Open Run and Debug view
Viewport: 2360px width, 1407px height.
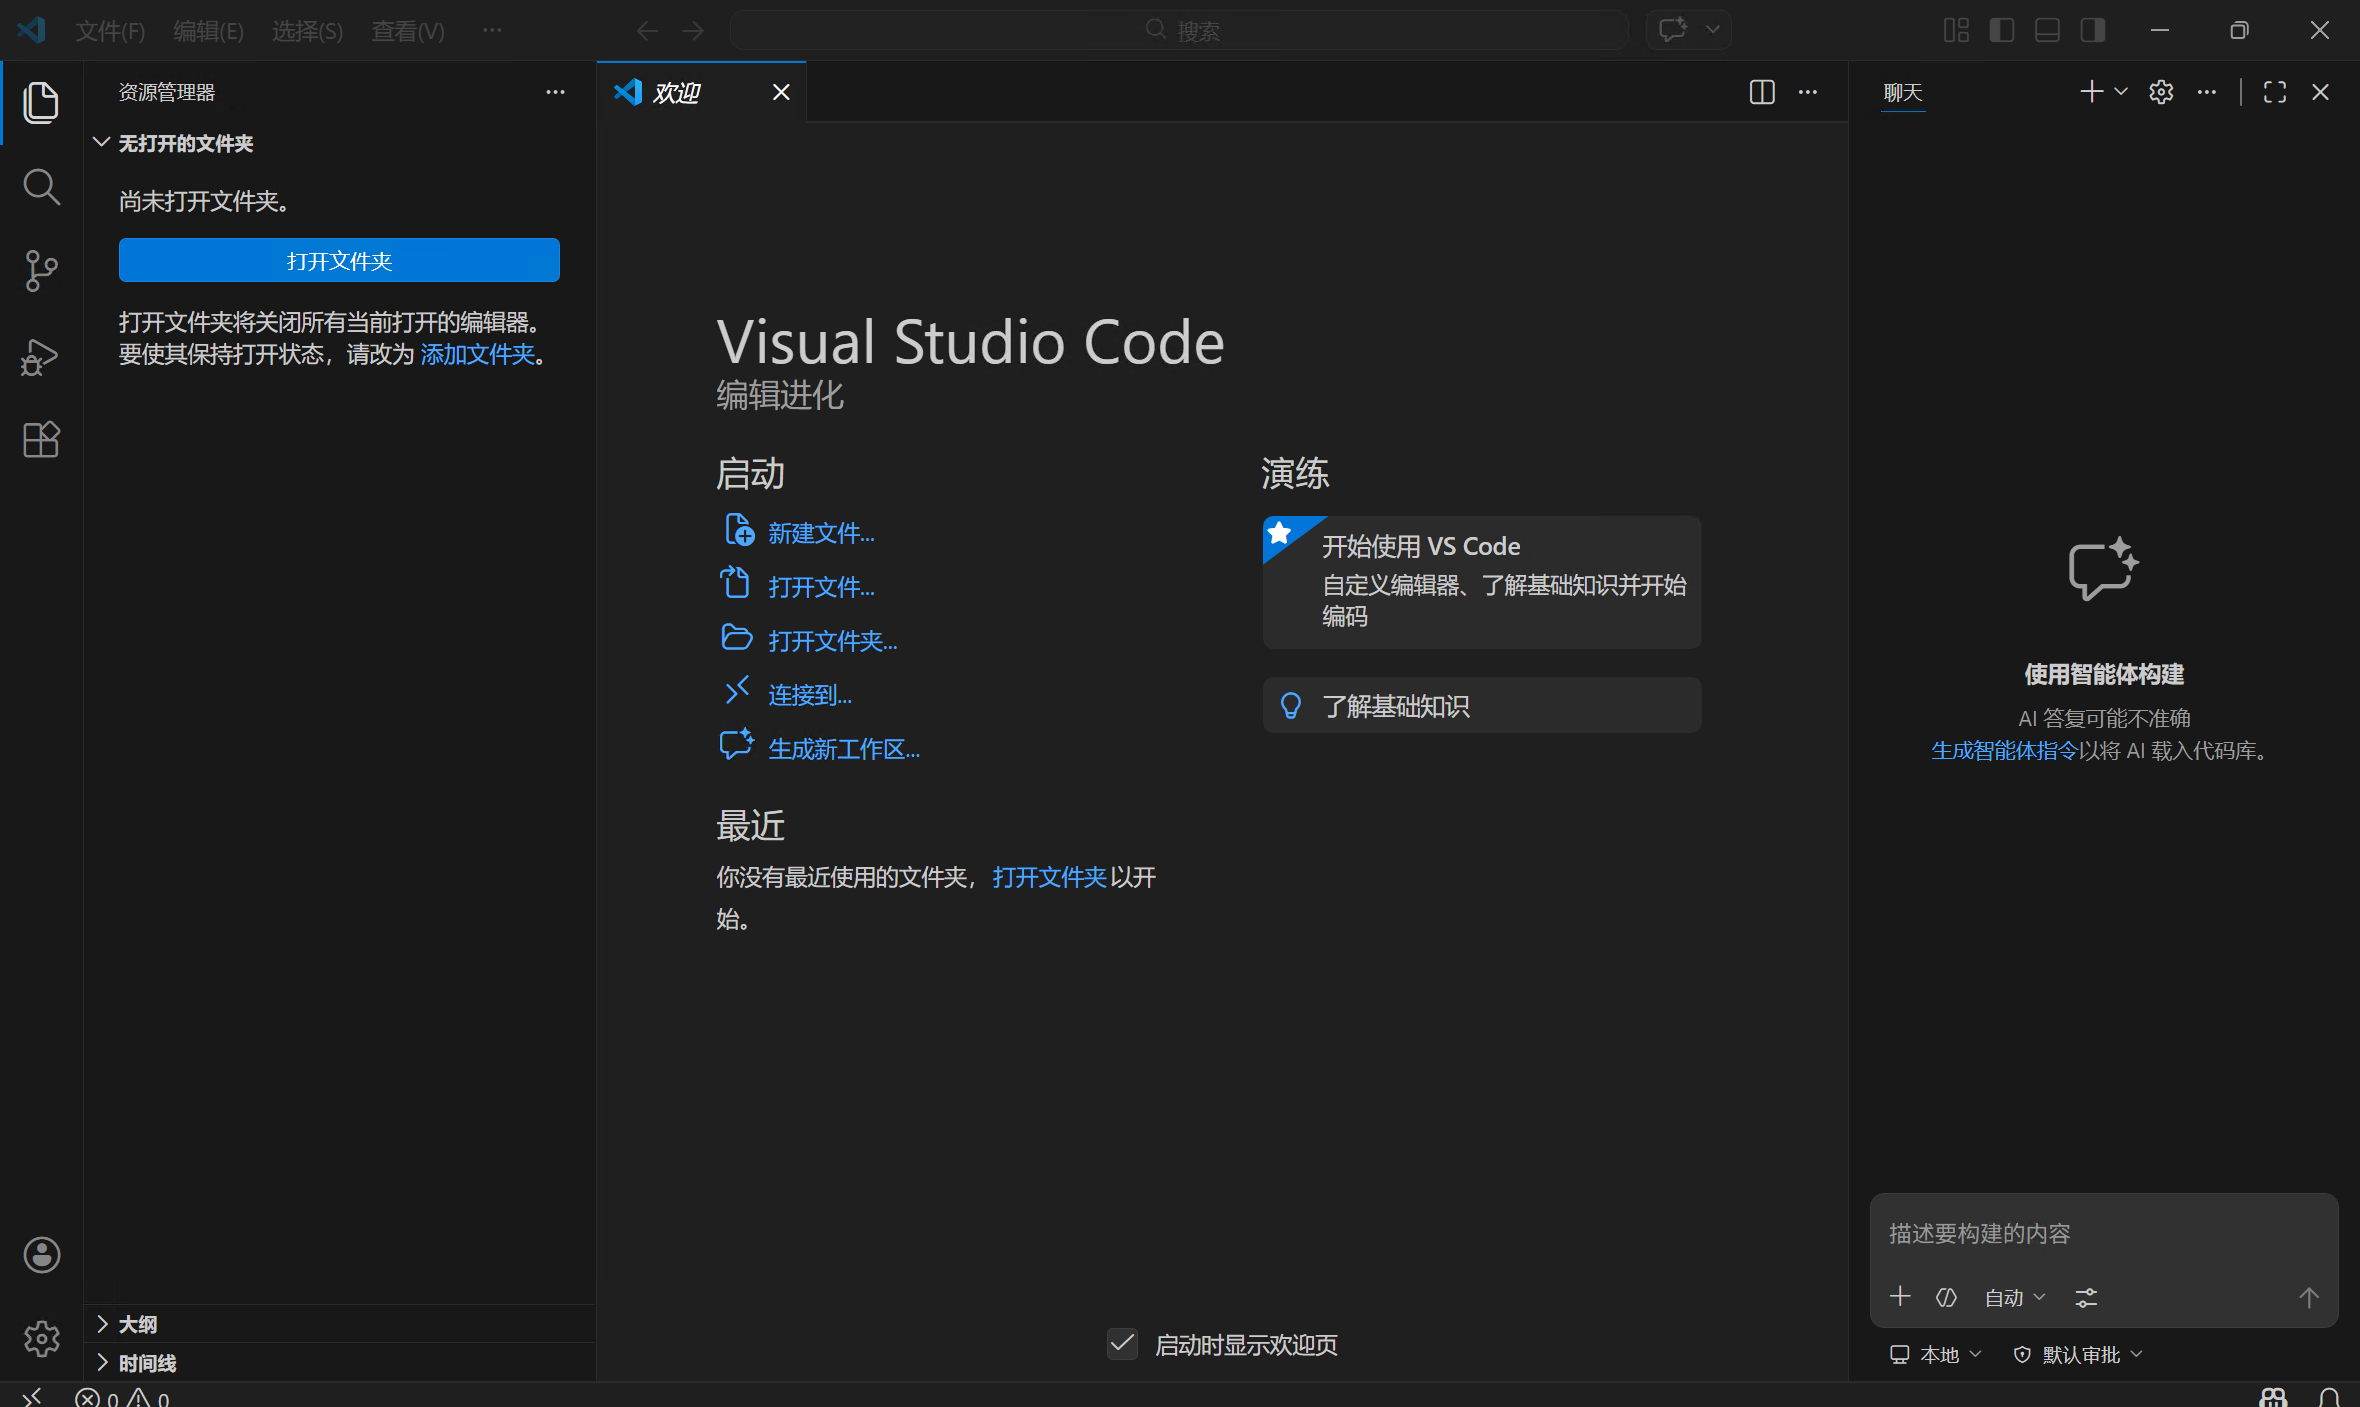pyautogui.click(x=41, y=356)
